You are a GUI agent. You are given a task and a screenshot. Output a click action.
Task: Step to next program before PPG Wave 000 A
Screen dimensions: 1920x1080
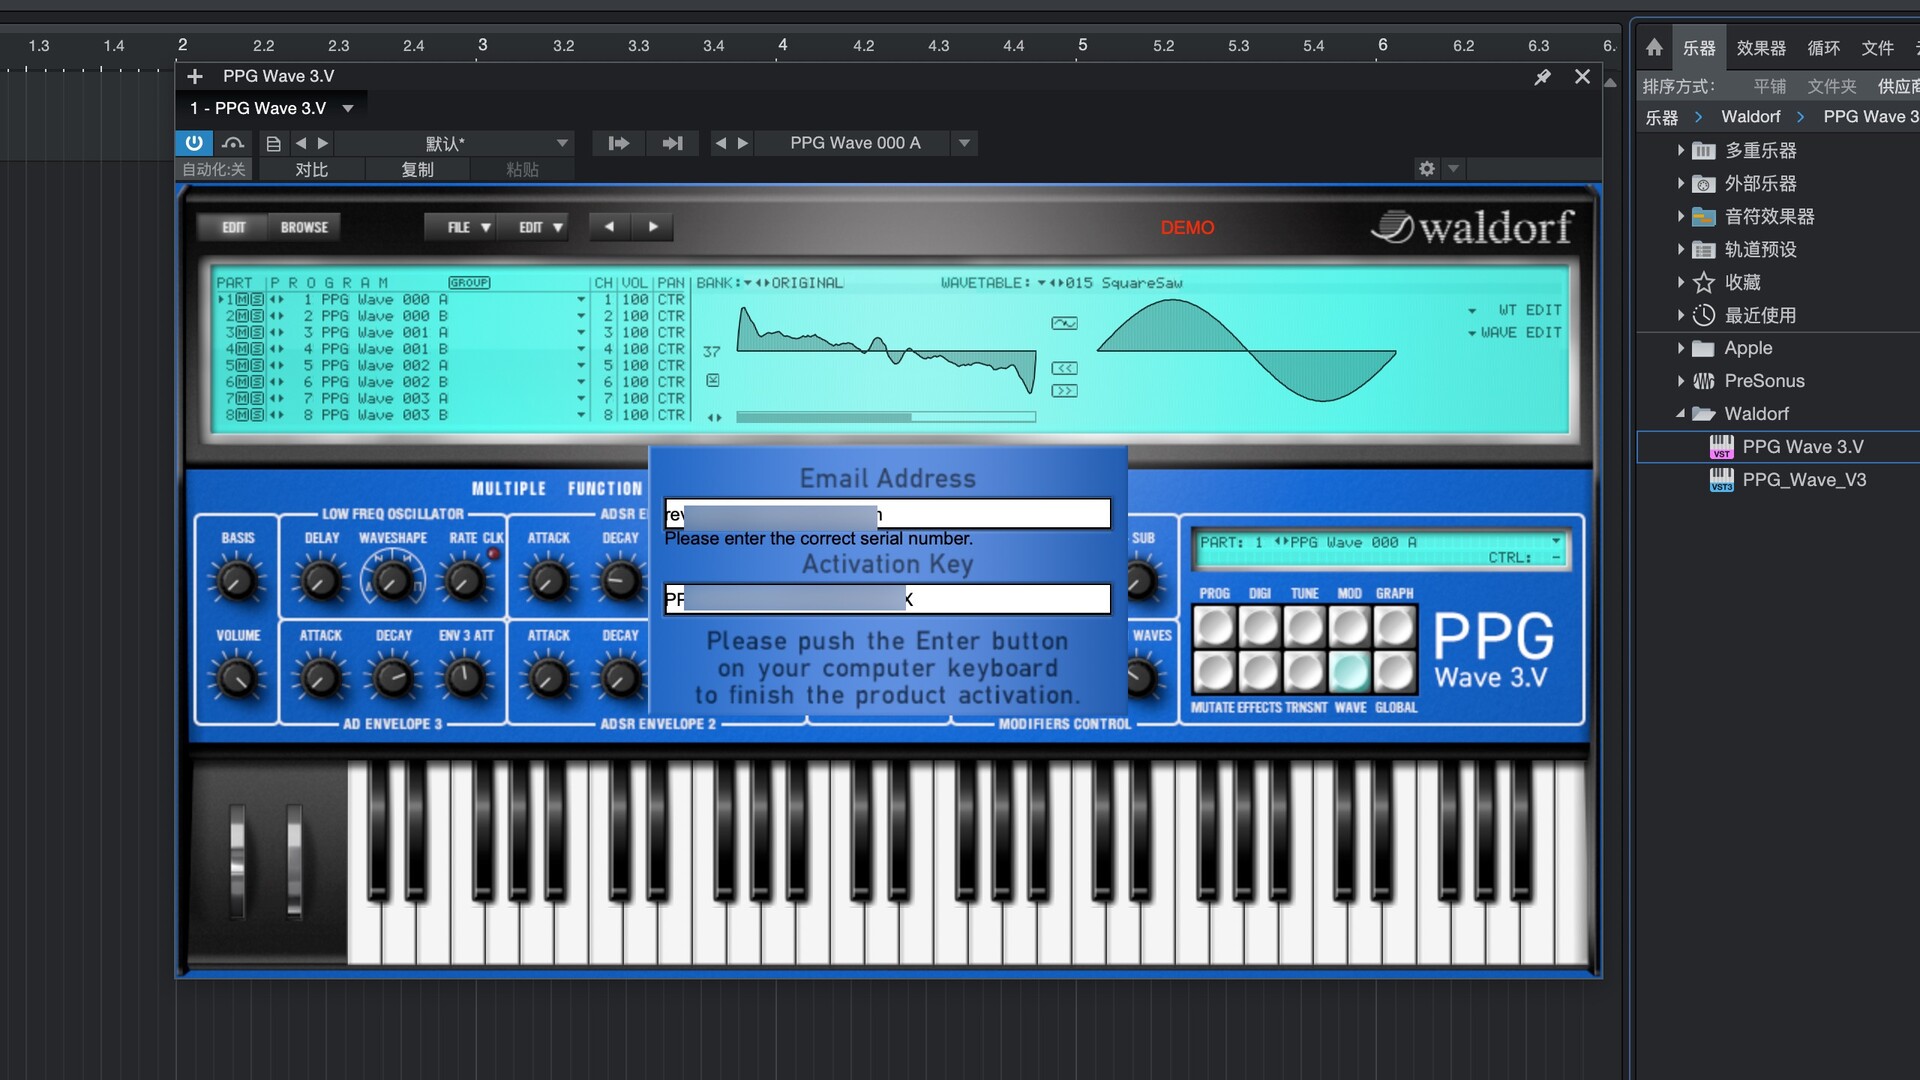[742, 143]
